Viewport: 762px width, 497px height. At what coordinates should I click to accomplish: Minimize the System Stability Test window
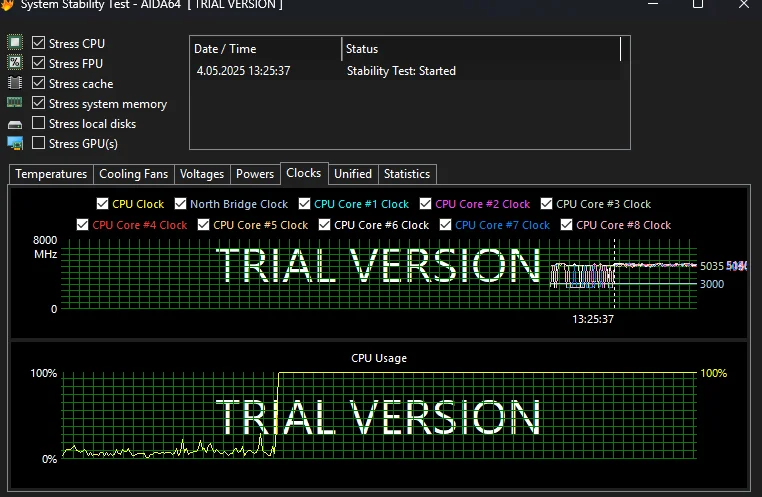(x=653, y=4)
